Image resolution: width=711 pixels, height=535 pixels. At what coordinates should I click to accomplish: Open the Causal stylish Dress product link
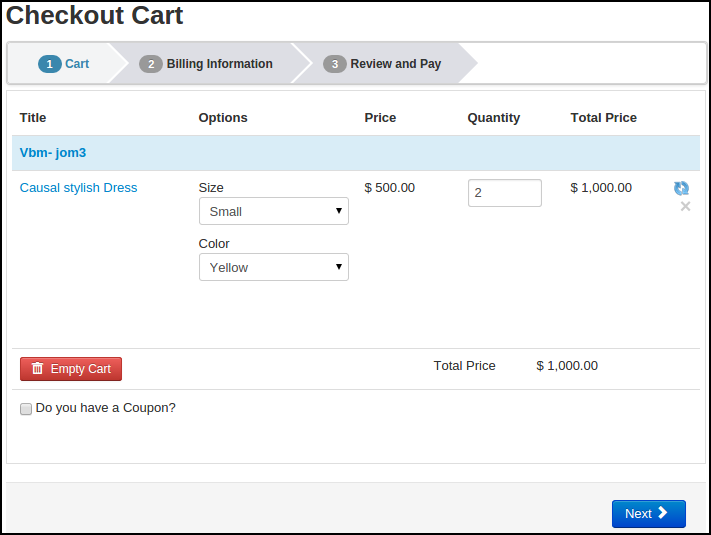coord(79,188)
